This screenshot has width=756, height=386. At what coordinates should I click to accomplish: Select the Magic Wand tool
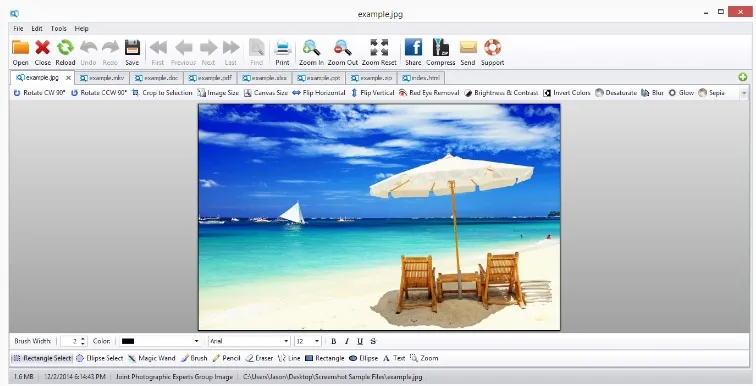tap(151, 358)
